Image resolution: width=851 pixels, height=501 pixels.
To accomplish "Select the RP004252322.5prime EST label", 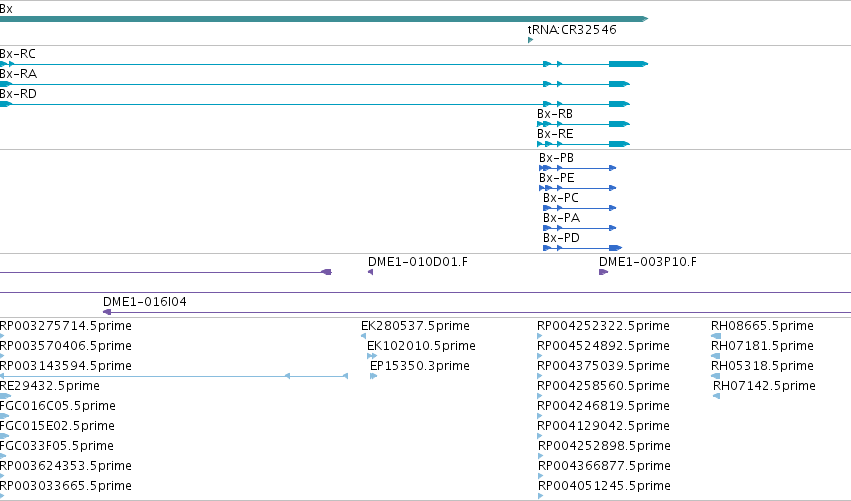I will pyautogui.click(x=603, y=326).
